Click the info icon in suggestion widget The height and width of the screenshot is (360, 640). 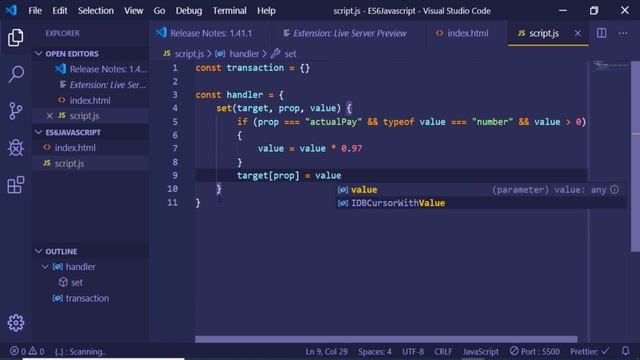tap(614, 189)
